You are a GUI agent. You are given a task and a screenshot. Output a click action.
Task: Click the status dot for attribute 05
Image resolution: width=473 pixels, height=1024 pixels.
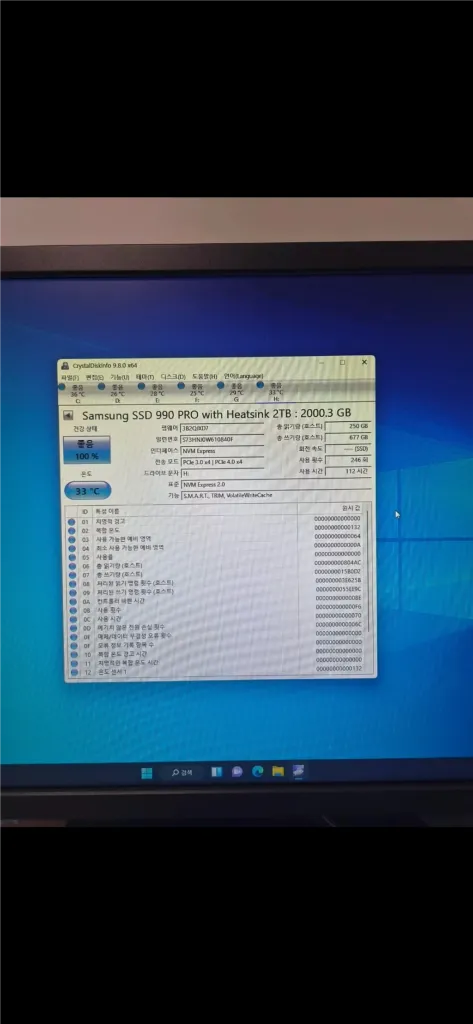tap(72, 557)
